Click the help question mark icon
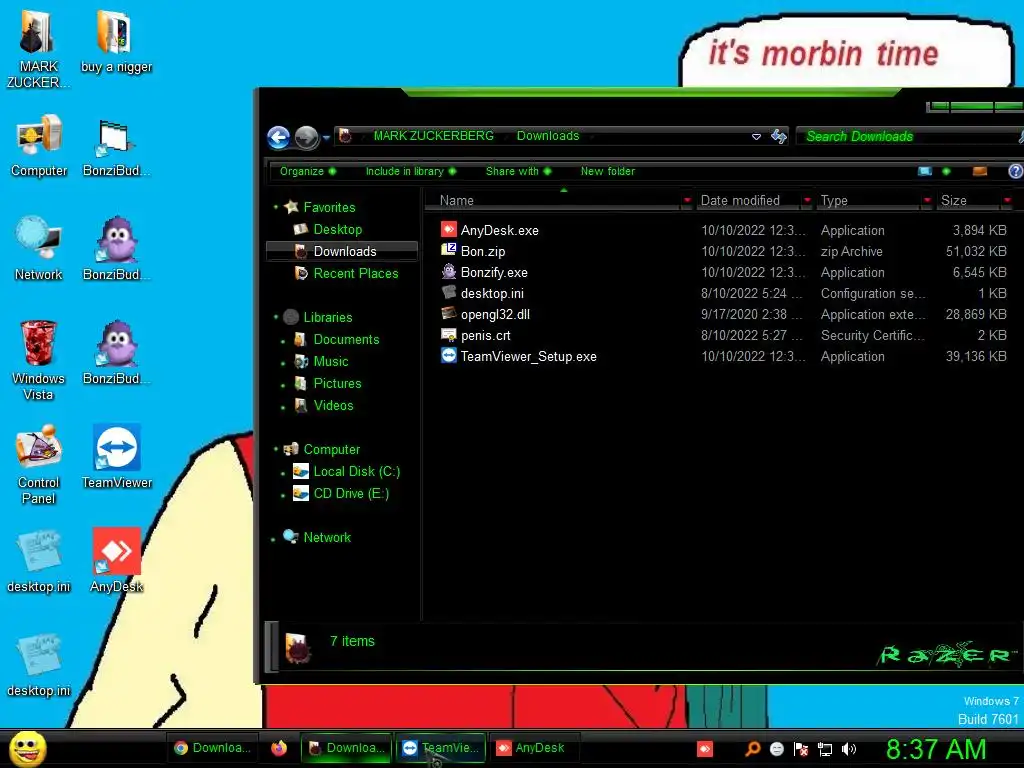The image size is (1024, 768). coord(1016,171)
